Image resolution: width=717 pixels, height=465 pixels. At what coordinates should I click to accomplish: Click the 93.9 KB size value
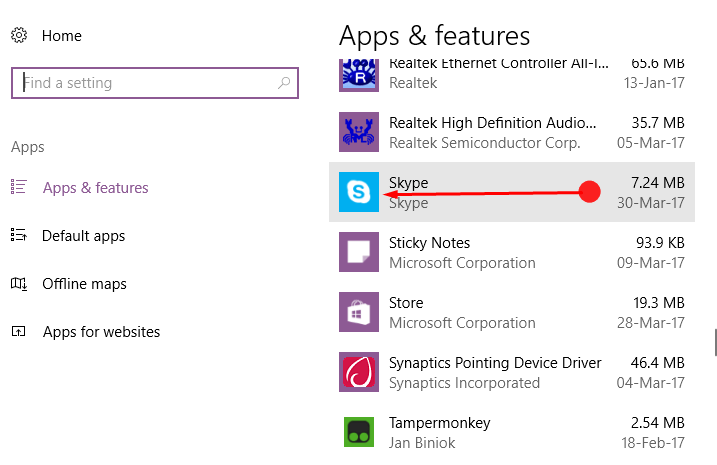[660, 243]
